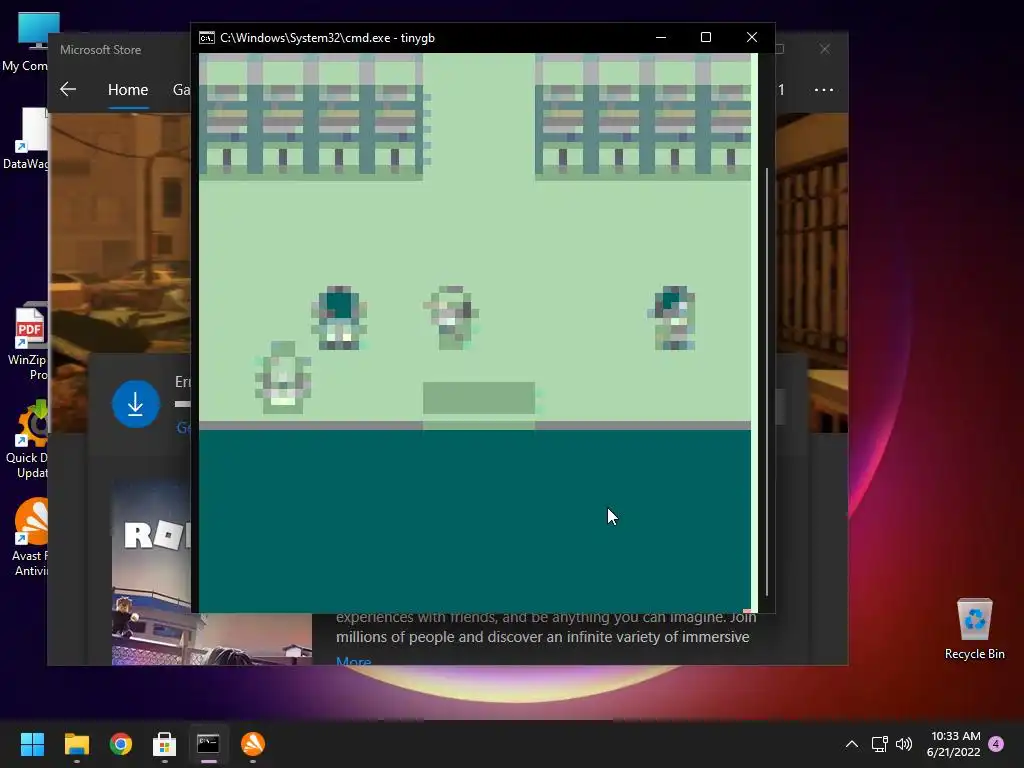Go back in Microsoft Store window
The height and width of the screenshot is (768, 1024).
pyautogui.click(x=68, y=89)
